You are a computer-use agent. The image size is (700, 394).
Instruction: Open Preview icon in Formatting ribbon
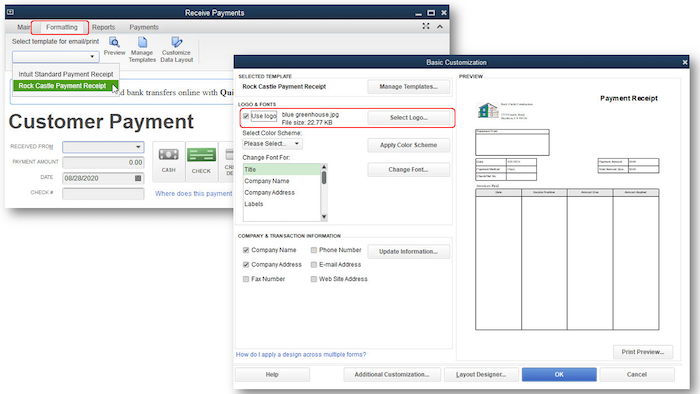coord(114,46)
